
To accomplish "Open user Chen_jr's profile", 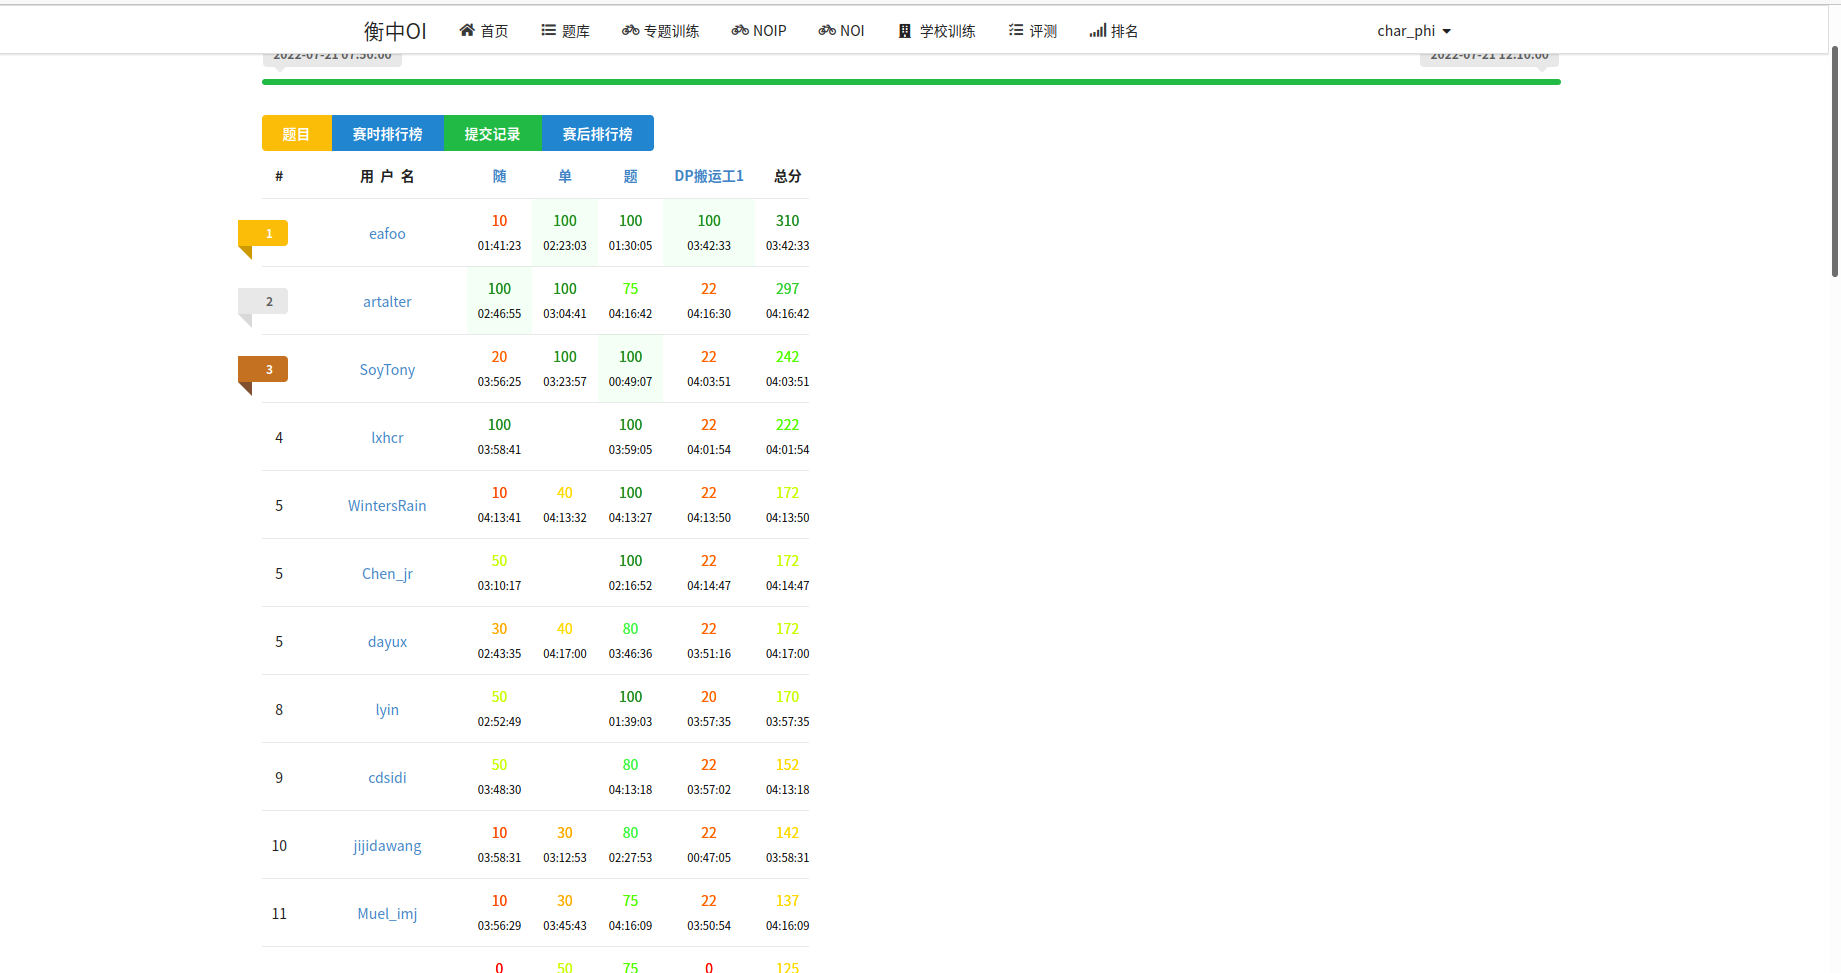I will pyautogui.click(x=387, y=573).
